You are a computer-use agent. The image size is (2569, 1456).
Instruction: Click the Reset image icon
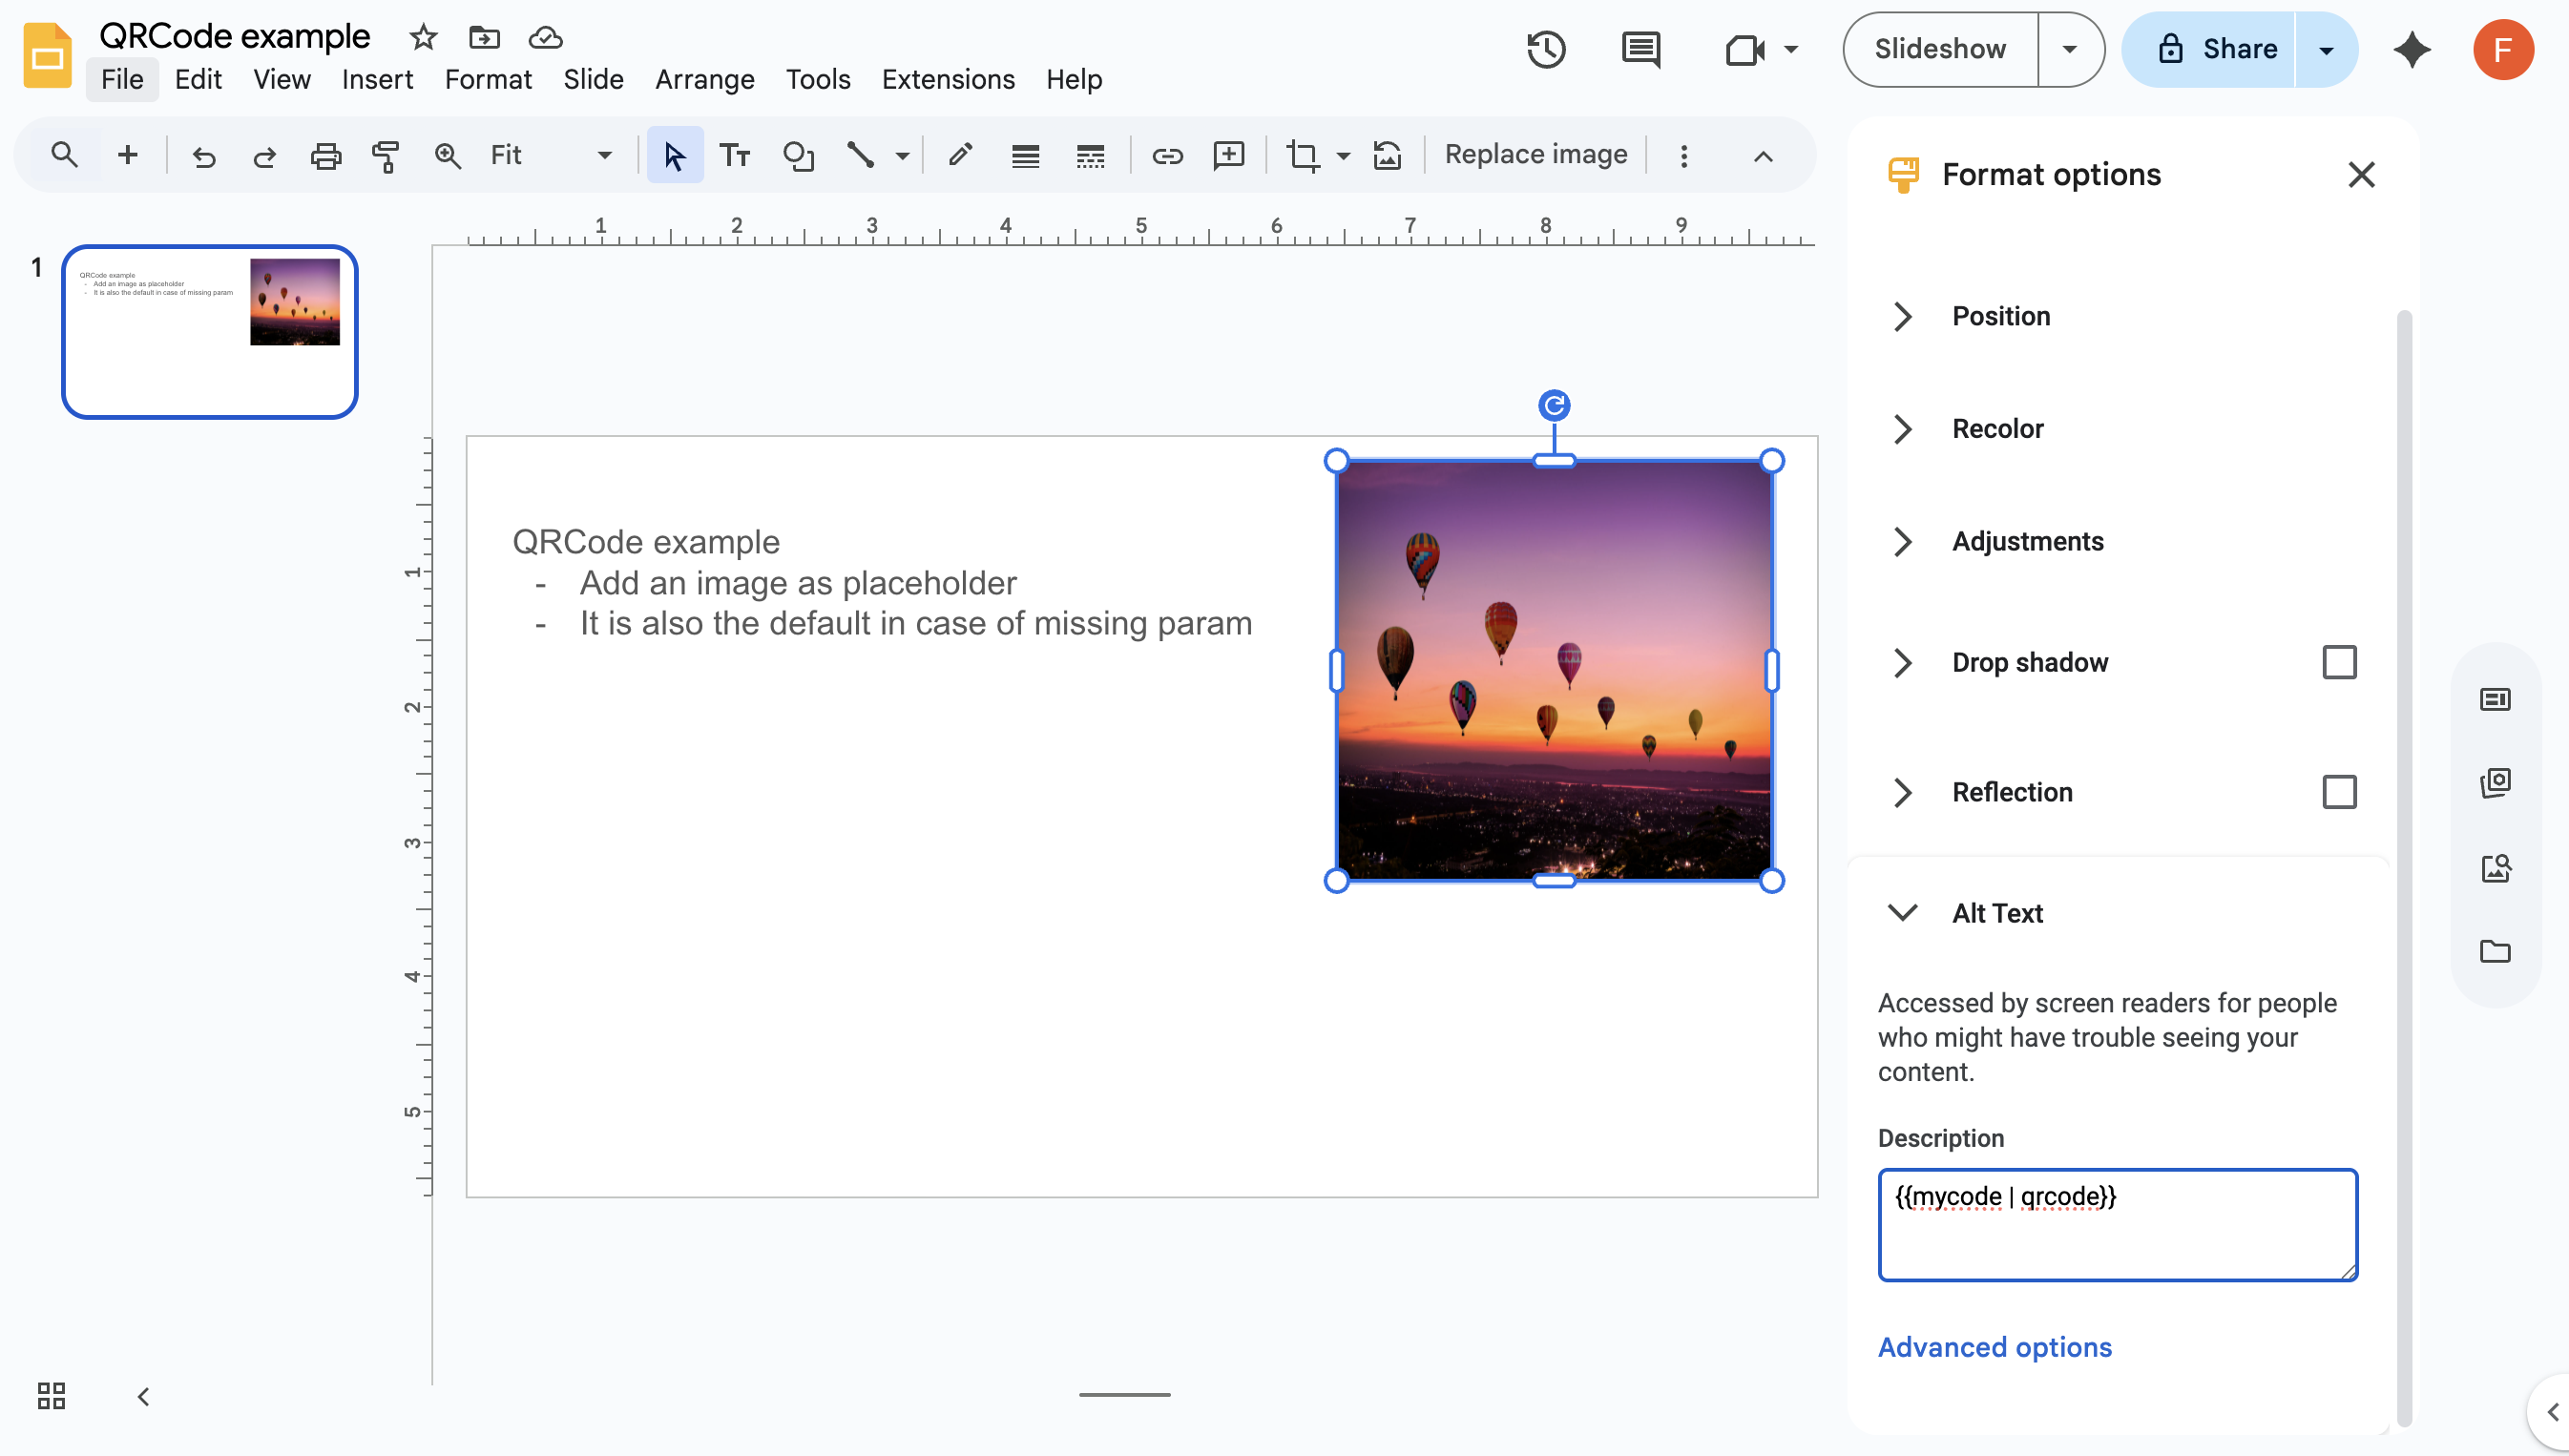coord(1387,155)
